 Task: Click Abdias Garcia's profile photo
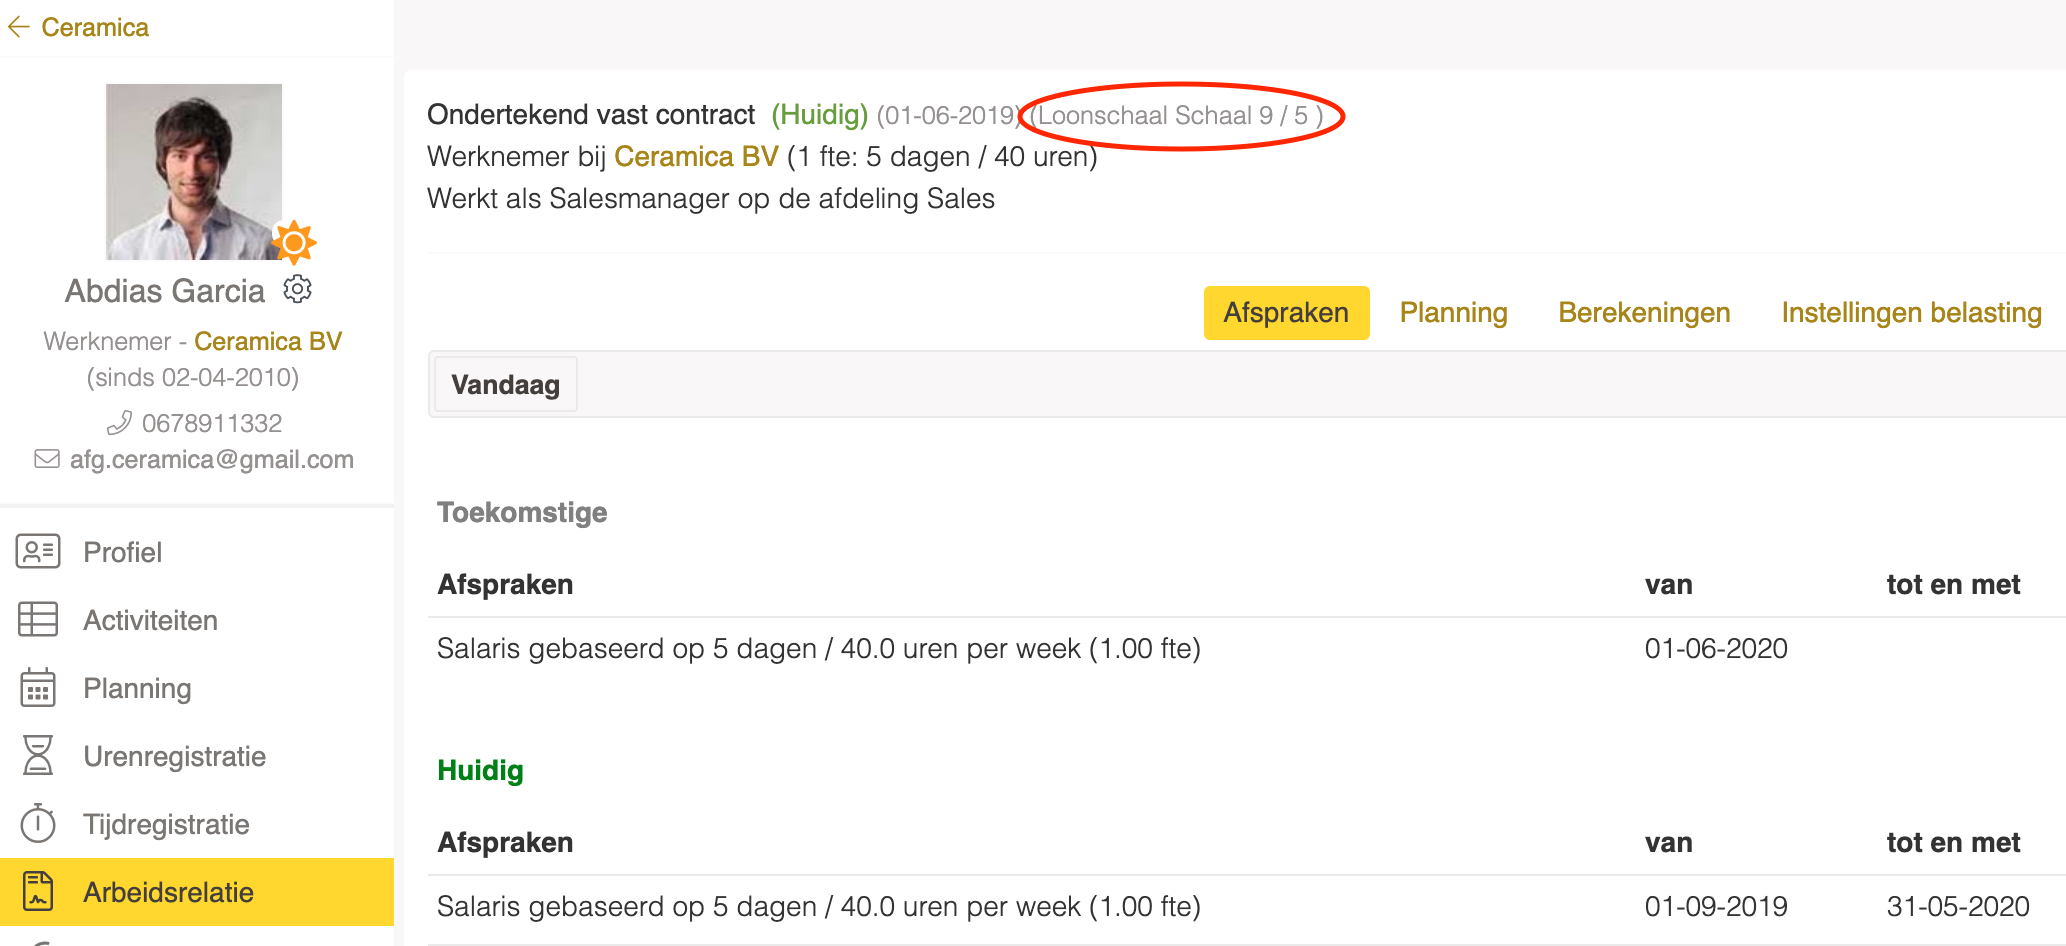coord(193,171)
